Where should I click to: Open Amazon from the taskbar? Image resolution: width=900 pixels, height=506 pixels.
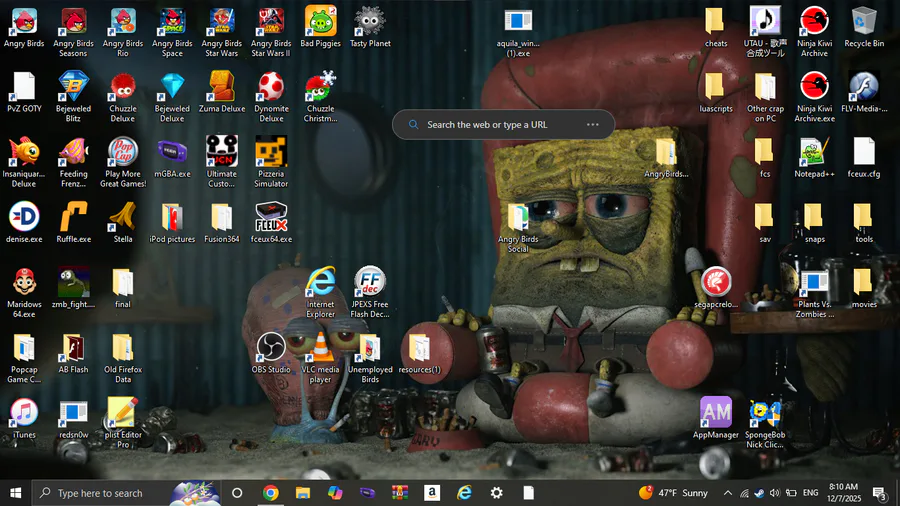coord(432,492)
